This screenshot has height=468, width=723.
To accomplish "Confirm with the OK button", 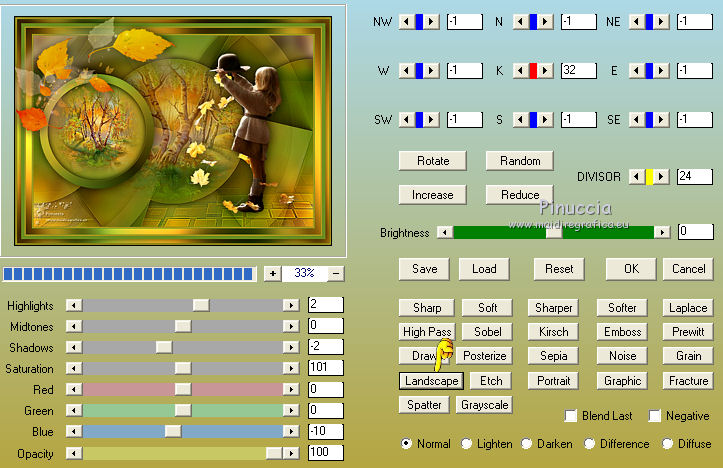I will (631, 269).
